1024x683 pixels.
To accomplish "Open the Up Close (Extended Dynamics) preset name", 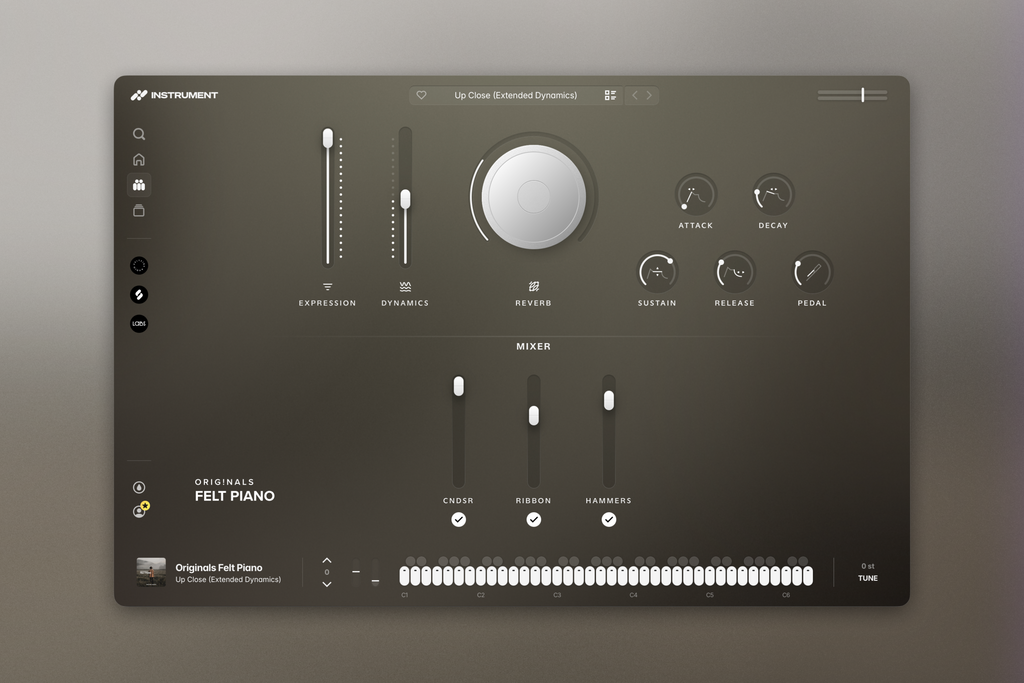I will pyautogui.click(x=516, y=95).
